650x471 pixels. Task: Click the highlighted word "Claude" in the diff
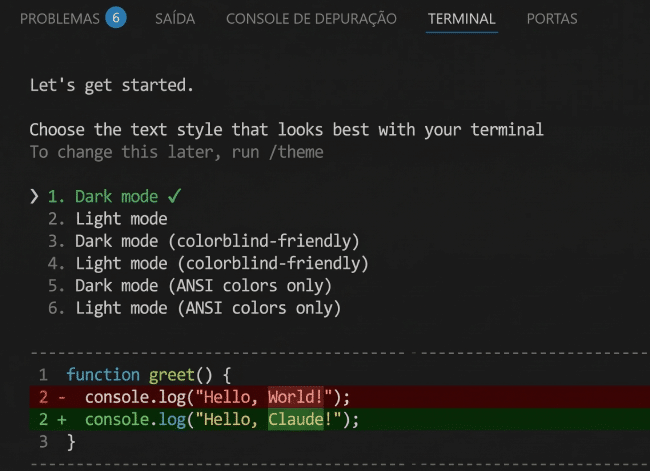[x=296, y=420]
